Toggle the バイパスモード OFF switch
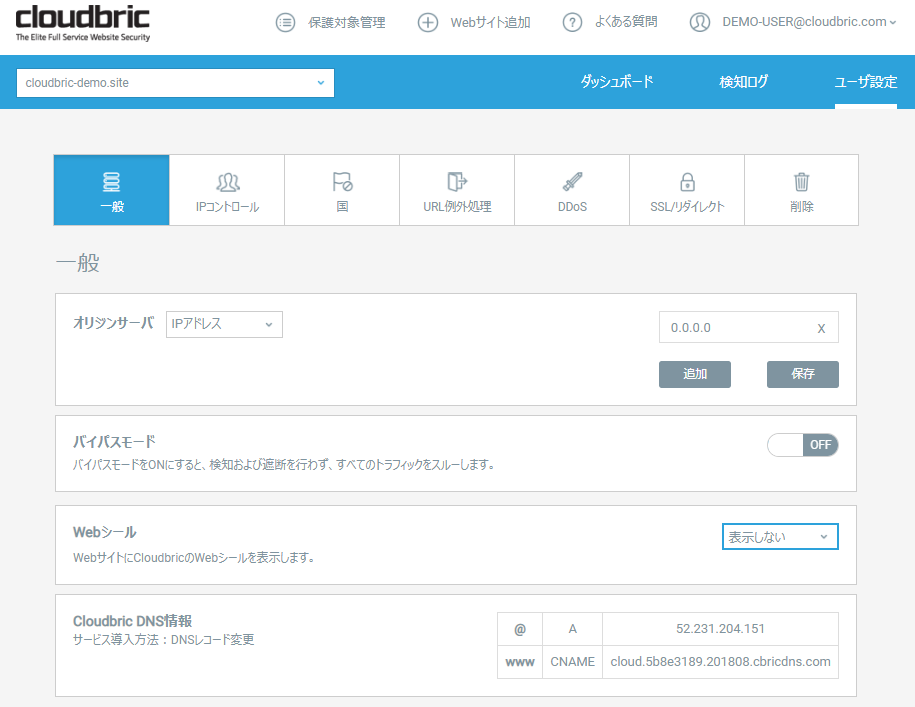This screenshot has width=915, height=707. click(x=802, y=445)
